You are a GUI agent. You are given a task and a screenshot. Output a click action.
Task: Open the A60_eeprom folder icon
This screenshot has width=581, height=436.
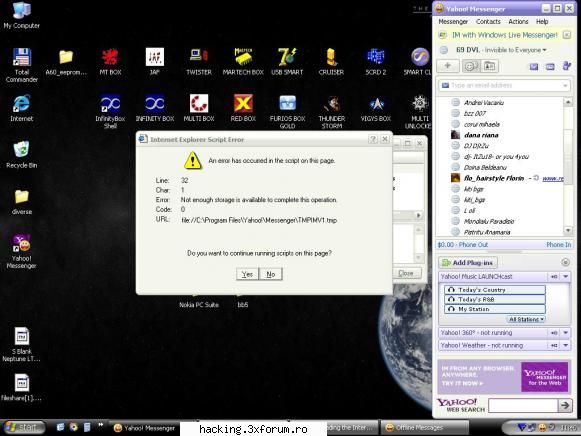(x=66, y=62)
